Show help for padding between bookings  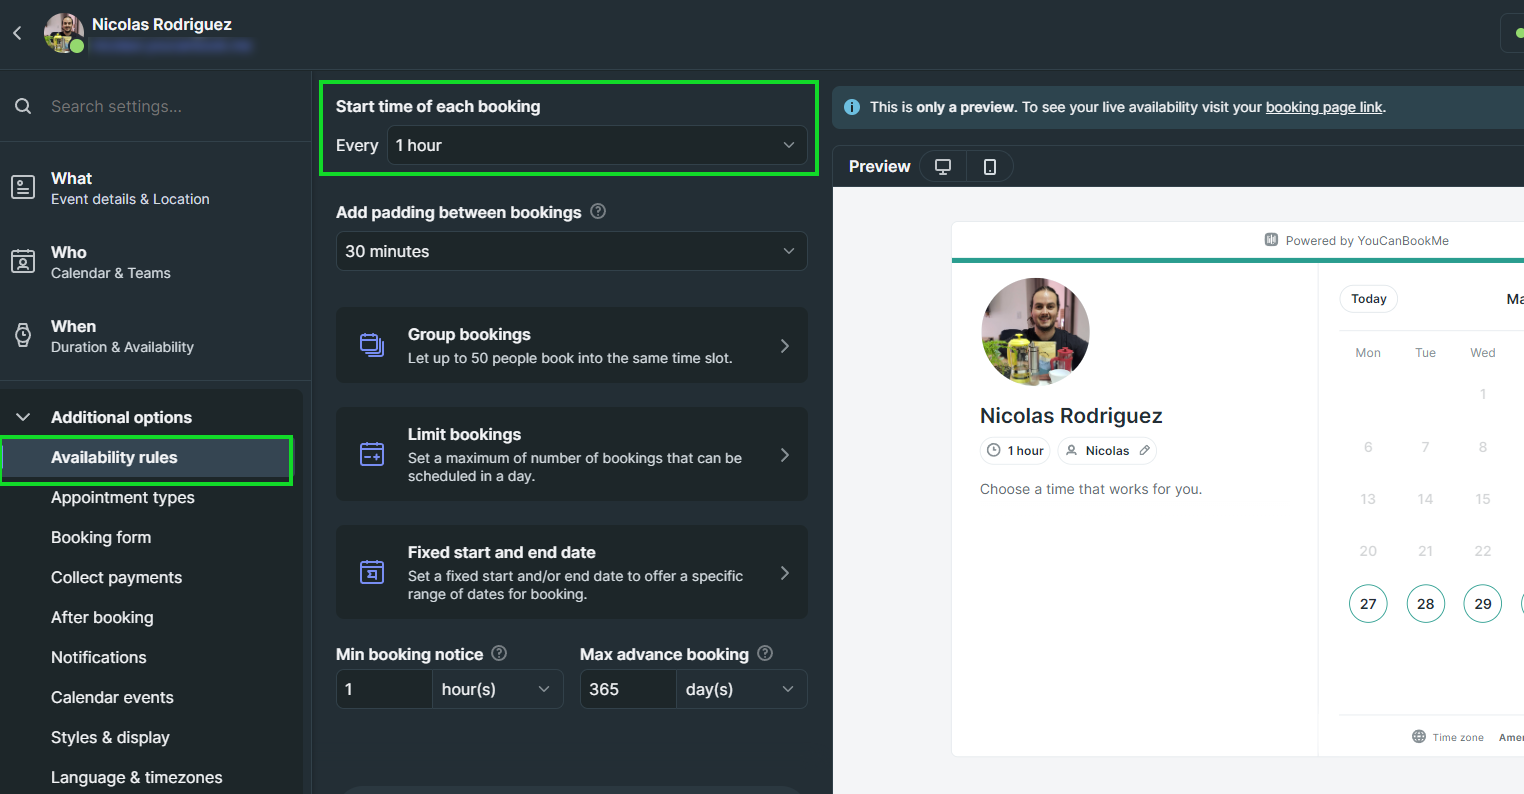click(x=598, y=212)
